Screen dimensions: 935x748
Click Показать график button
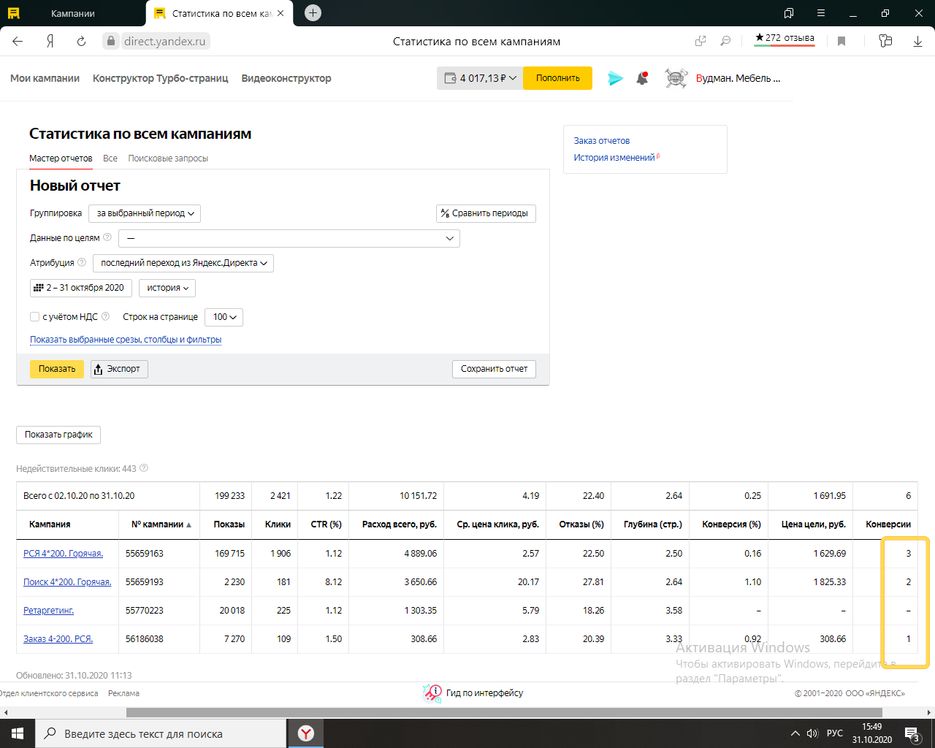[58, 434]
